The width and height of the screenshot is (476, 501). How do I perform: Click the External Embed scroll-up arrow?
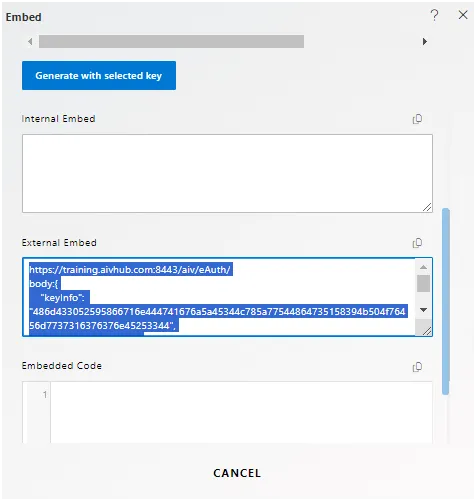click(x=423, y=267)
